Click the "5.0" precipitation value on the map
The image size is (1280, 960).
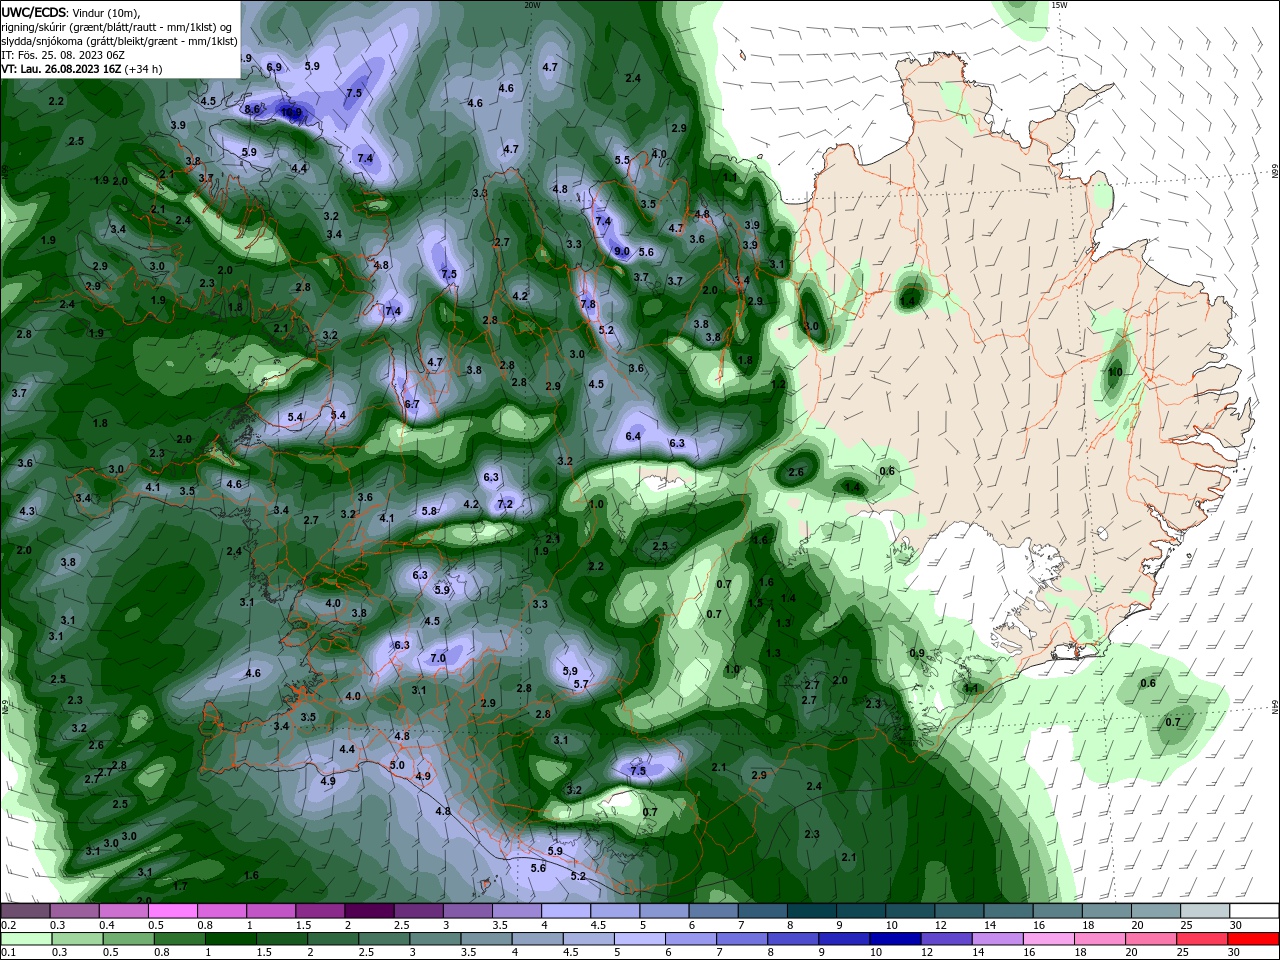(x=397, y=765)
